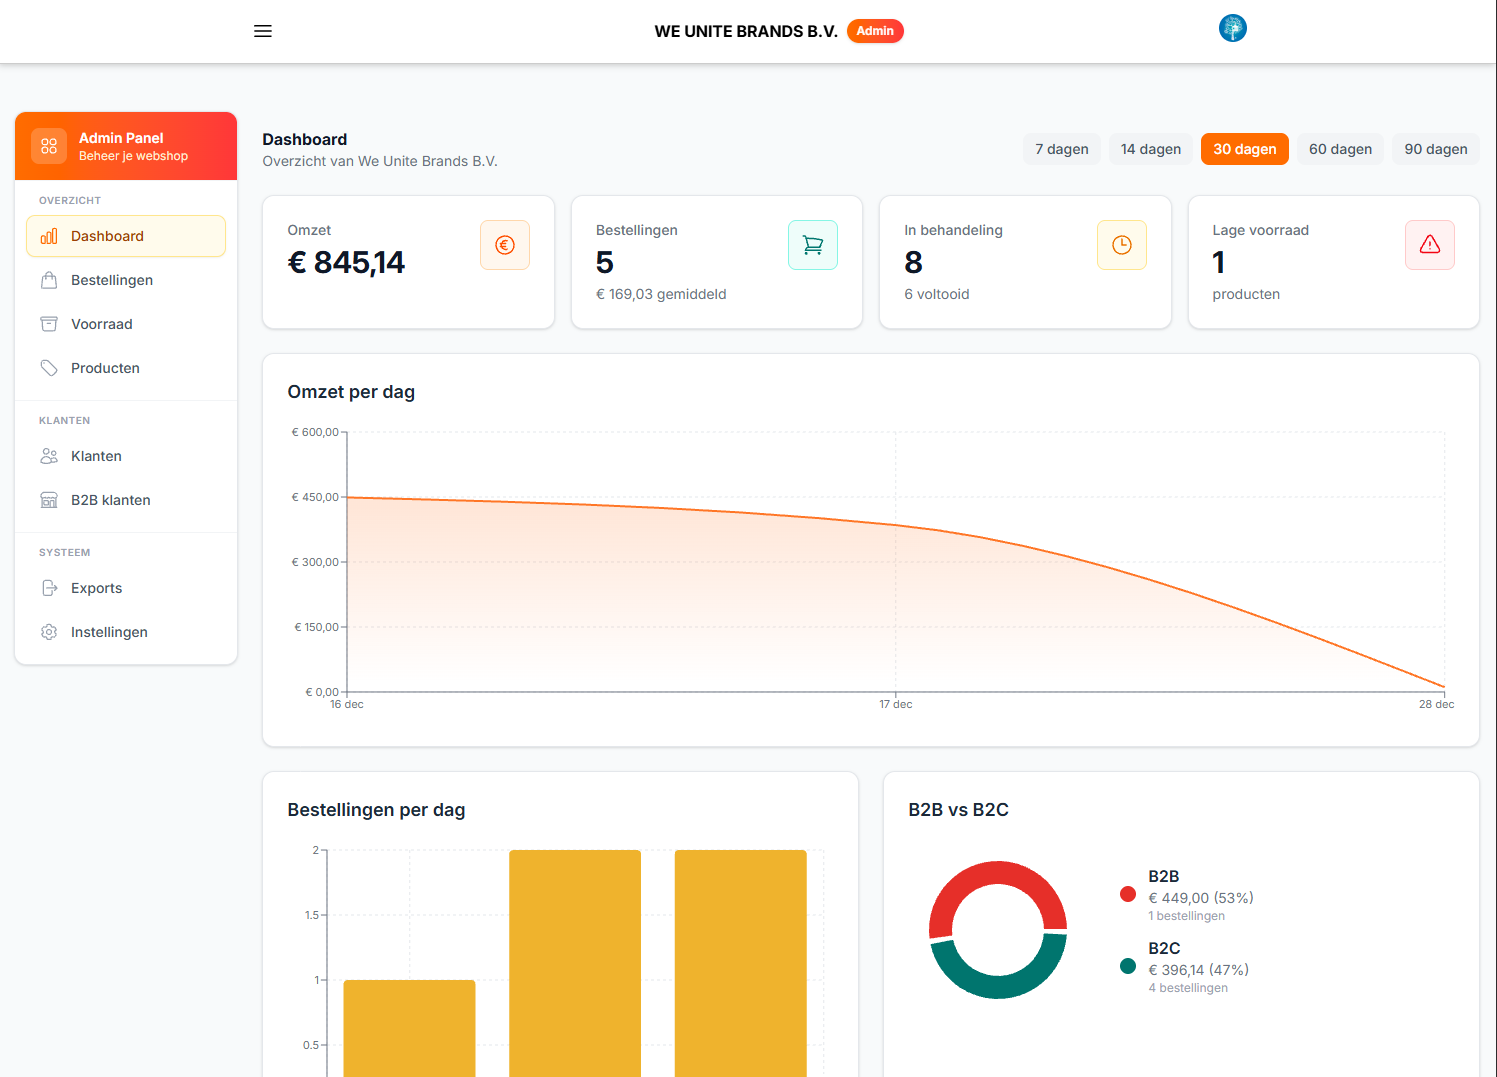Image resolution: width=1497 pixels, height=1077 pixels.
Task: Click the profile avatar top right
Action: click(x=1232, y=28)
